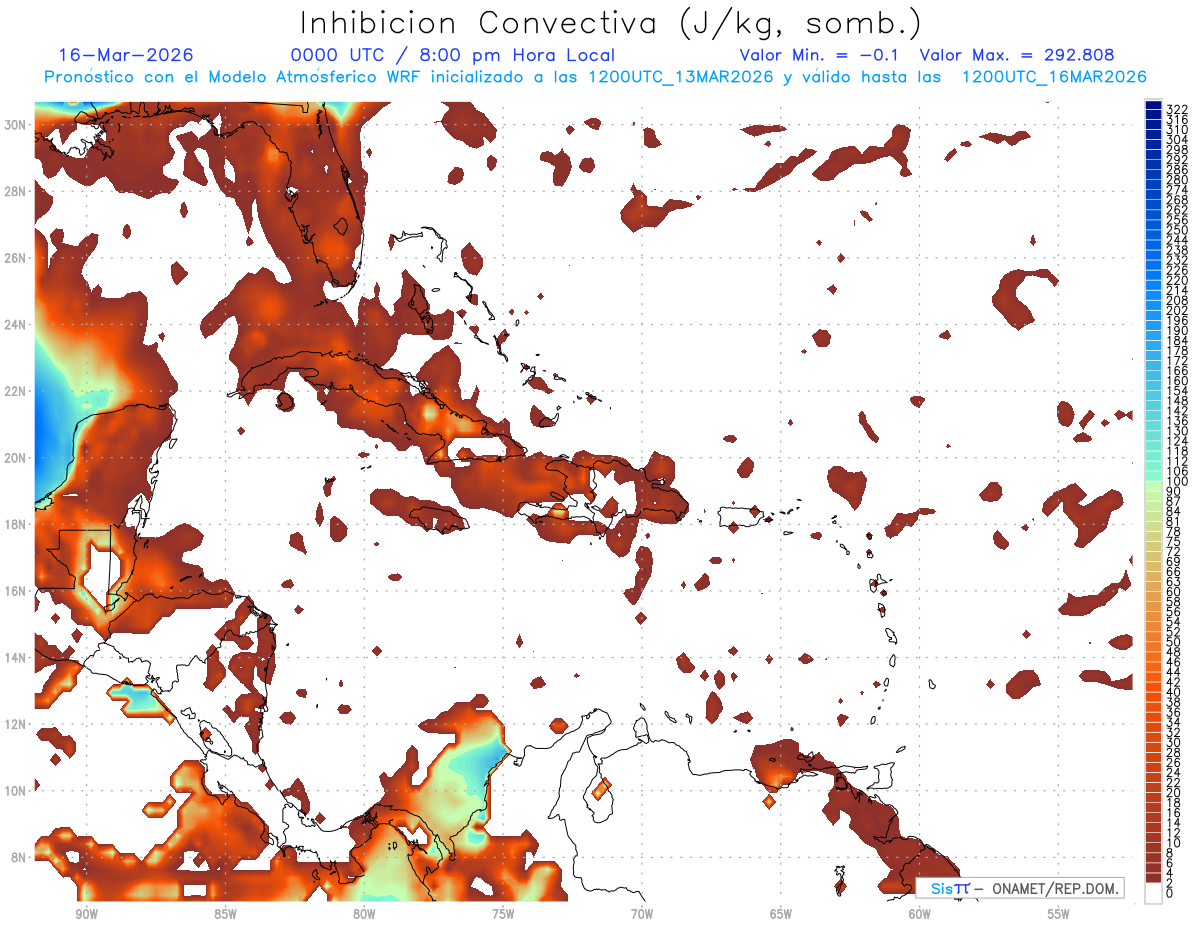This screenshot has height=927, width=1200.
Task: Pick the pale green swatch beside scale value 100
Action: click(x=1153, y=487)
